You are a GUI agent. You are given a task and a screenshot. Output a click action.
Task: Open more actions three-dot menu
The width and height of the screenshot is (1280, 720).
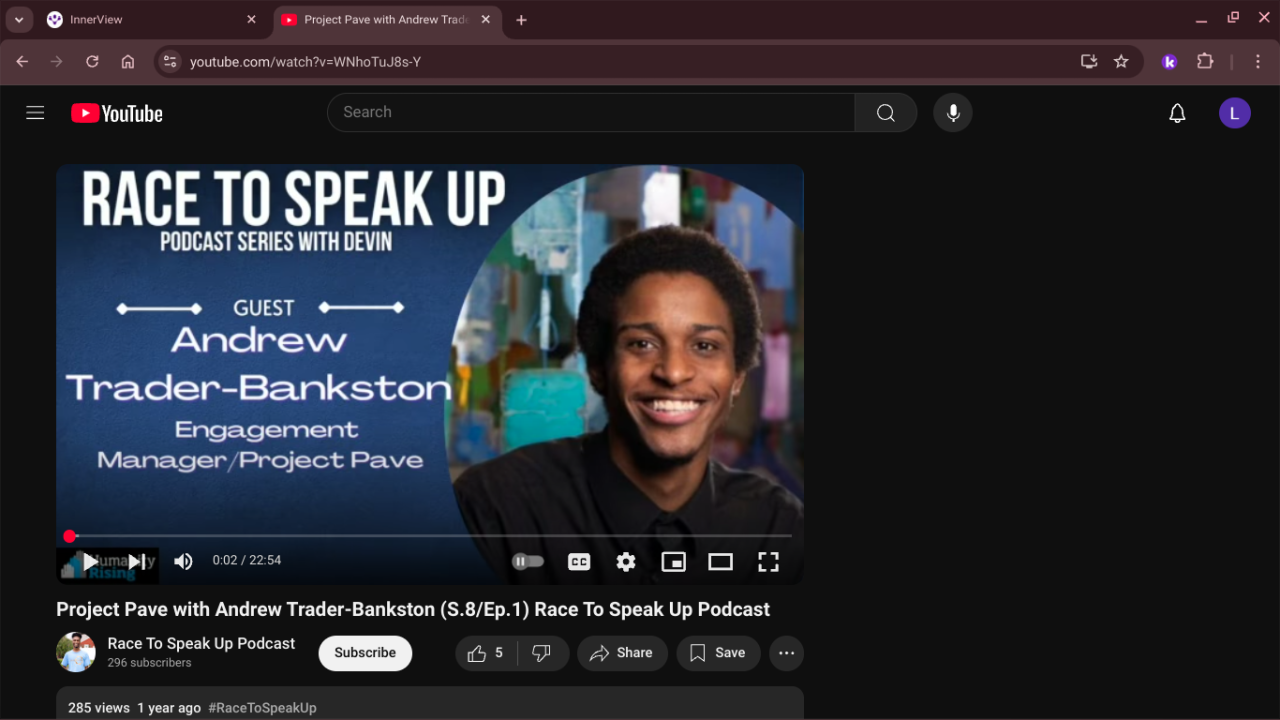tap(787, 653)
